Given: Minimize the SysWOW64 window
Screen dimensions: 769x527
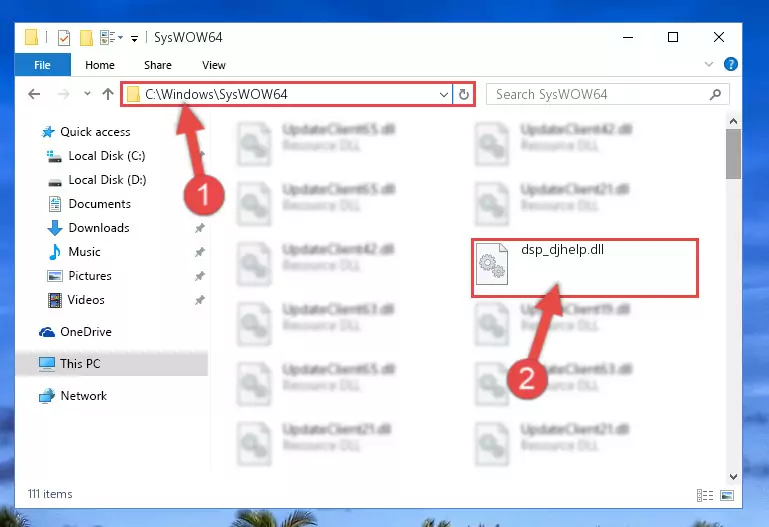Looking at the screenshot, I should [628, 37].
